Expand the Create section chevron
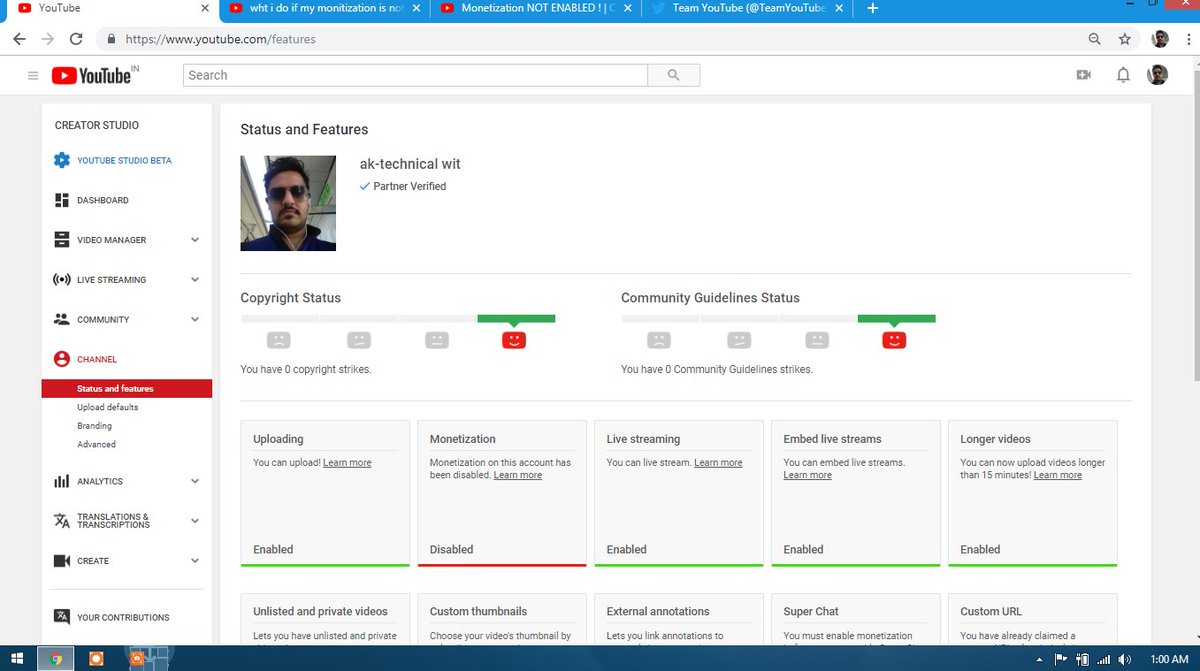 coord(195,561)
